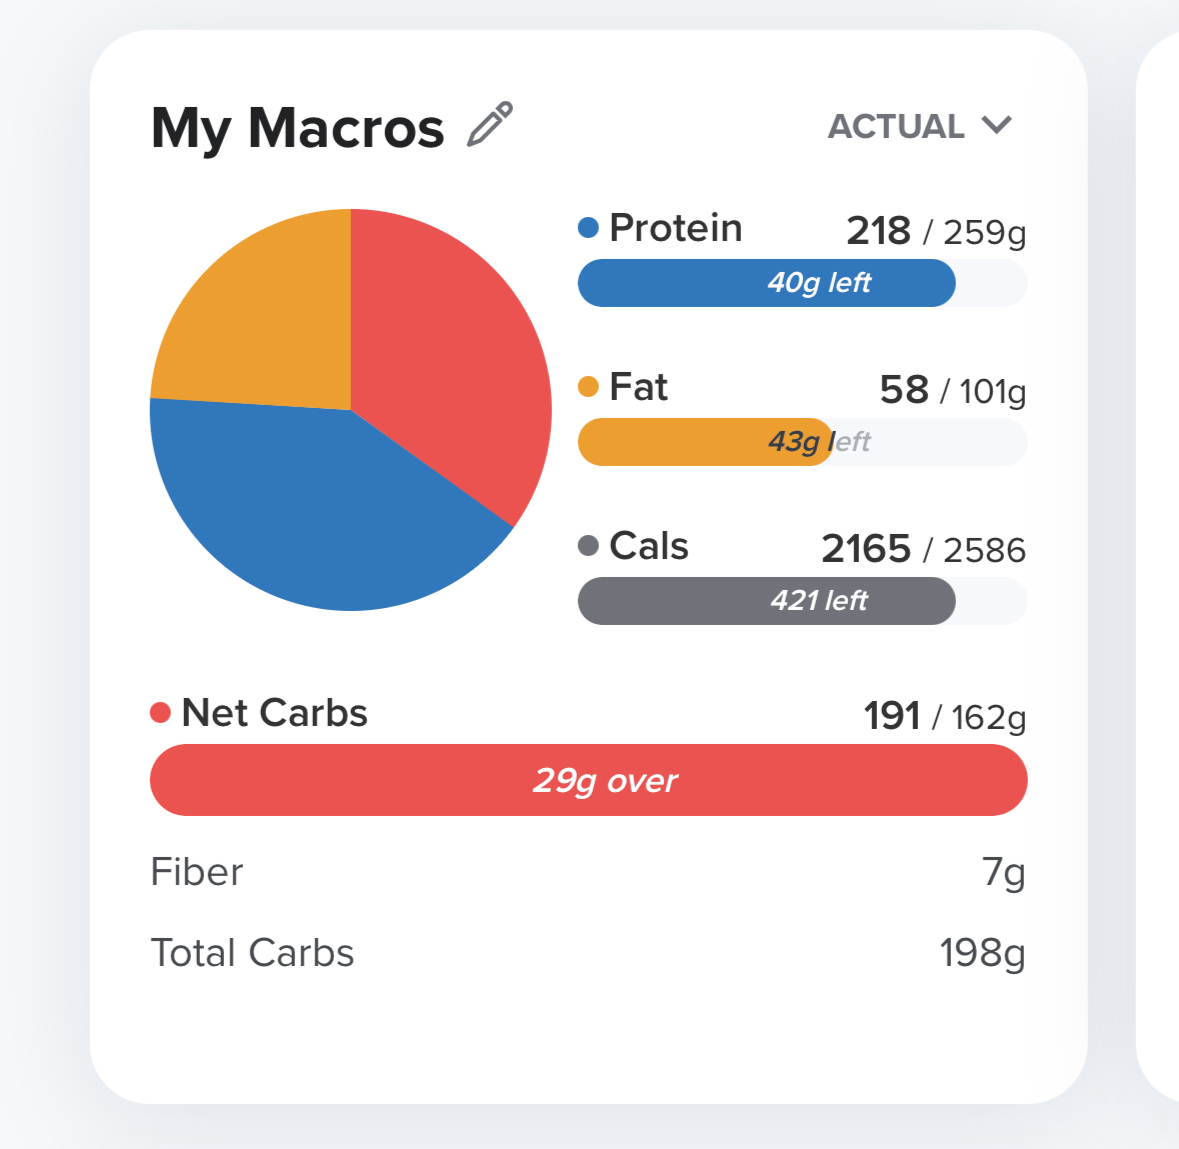This screenshot has height=1149, width=1179.
Task: Click the Net Carbs label text
Action: click(274, 713)
